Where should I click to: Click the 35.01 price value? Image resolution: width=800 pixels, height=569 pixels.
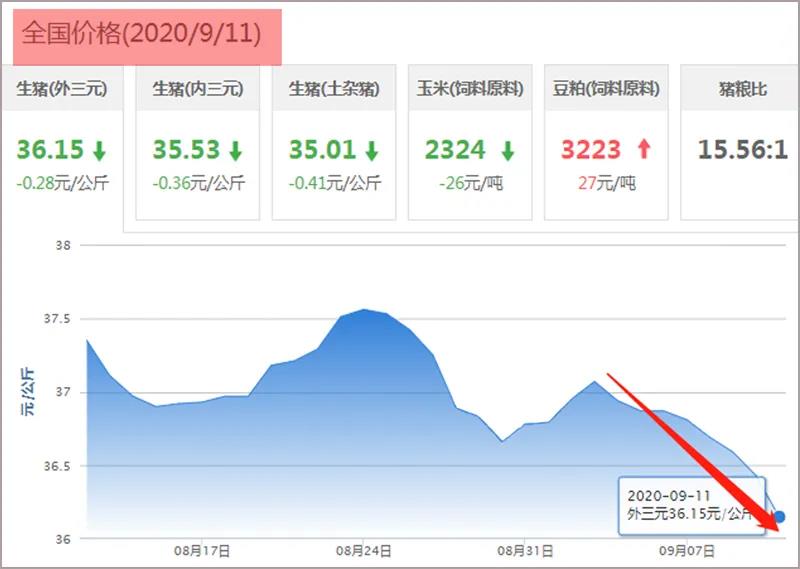pyautogui.click(x=322, y=150)
